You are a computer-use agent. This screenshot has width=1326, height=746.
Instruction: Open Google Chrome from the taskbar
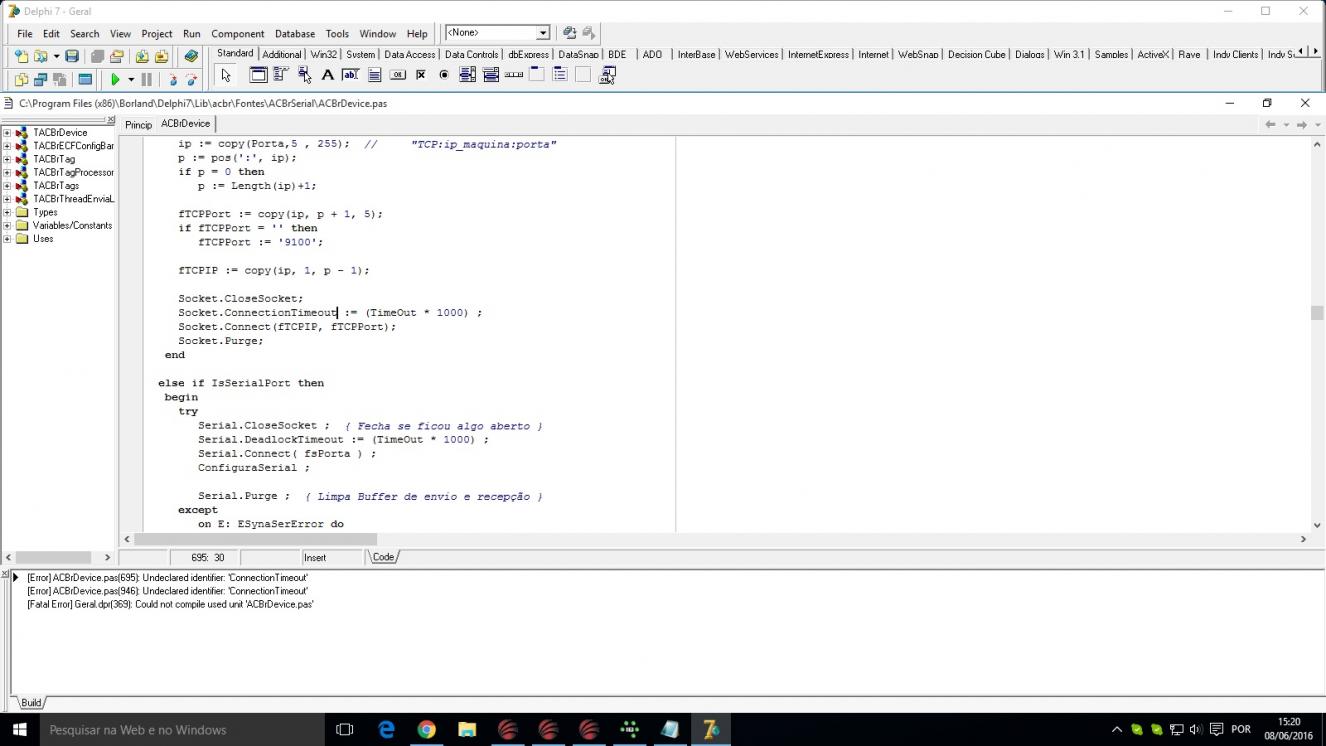click(x=426, y=730)
